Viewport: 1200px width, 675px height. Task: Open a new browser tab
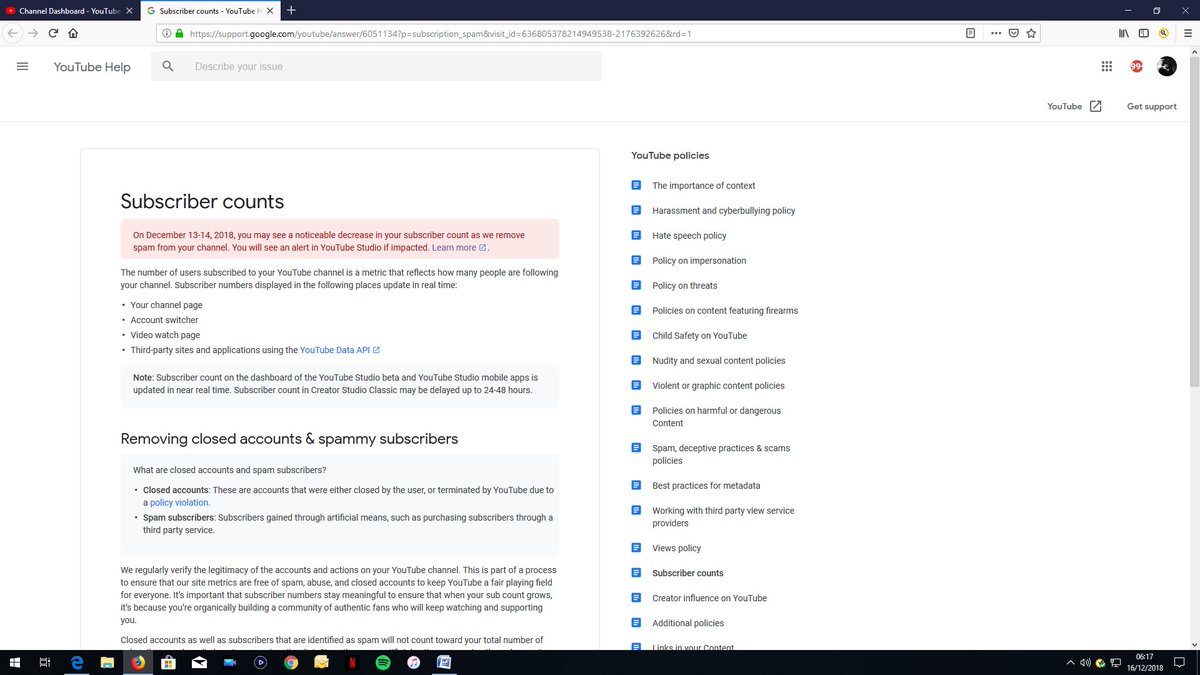click(x=291, y=10)
